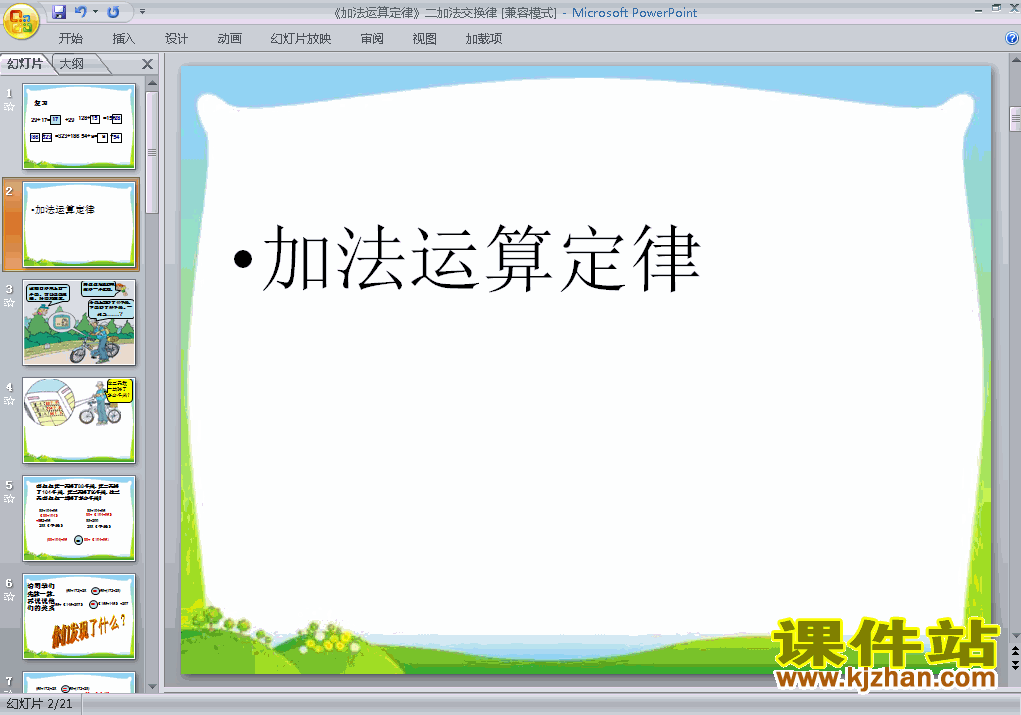Select slide 4 thumbnail
This screenshot has width=1021, height=715.
tap(79, 421)
